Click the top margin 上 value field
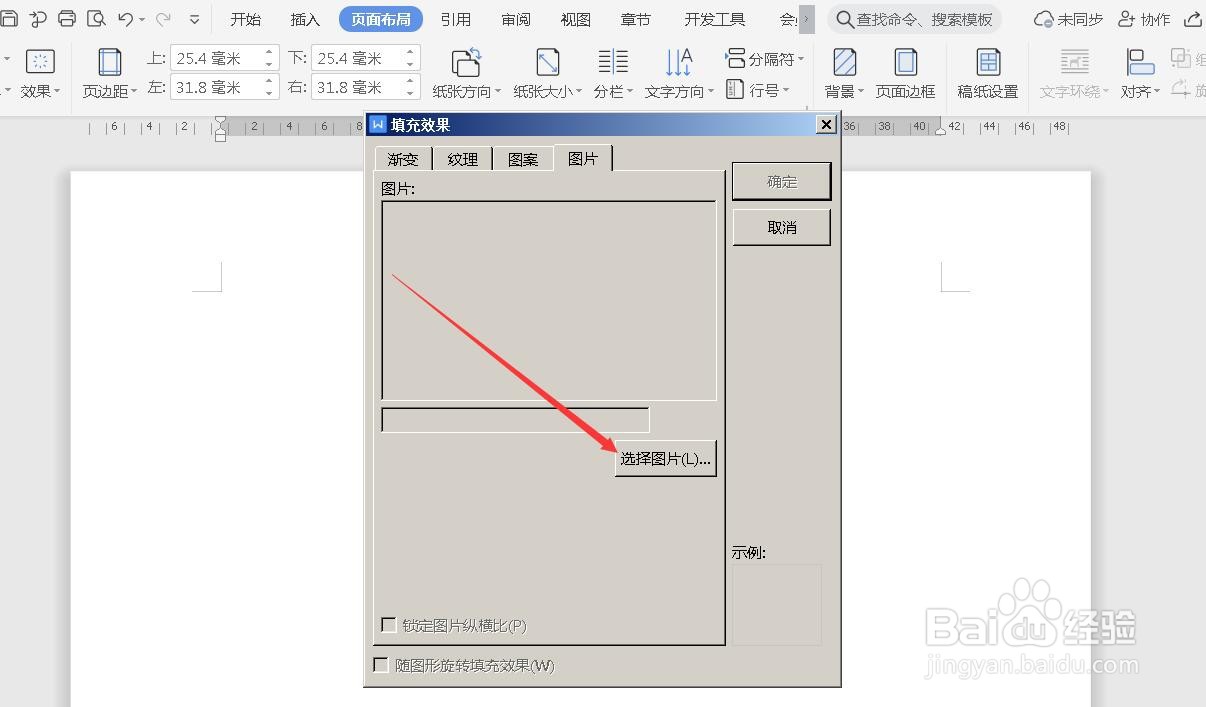This screenshot has height=707, width=1206. 216,58
